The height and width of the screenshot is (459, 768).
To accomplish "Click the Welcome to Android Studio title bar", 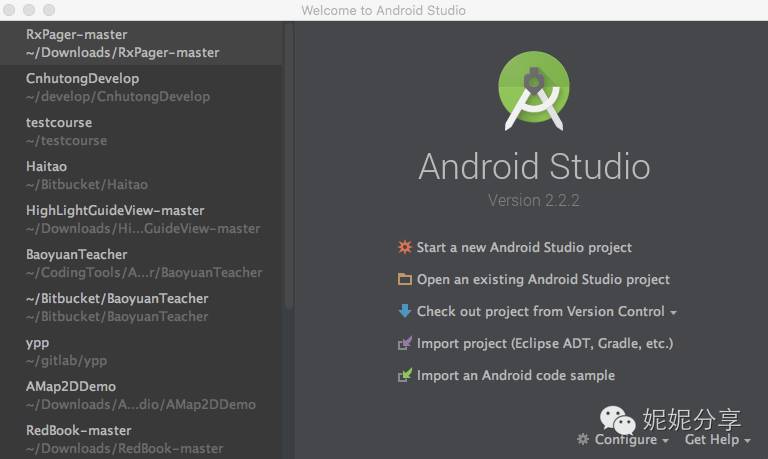I will click(384, 10).
